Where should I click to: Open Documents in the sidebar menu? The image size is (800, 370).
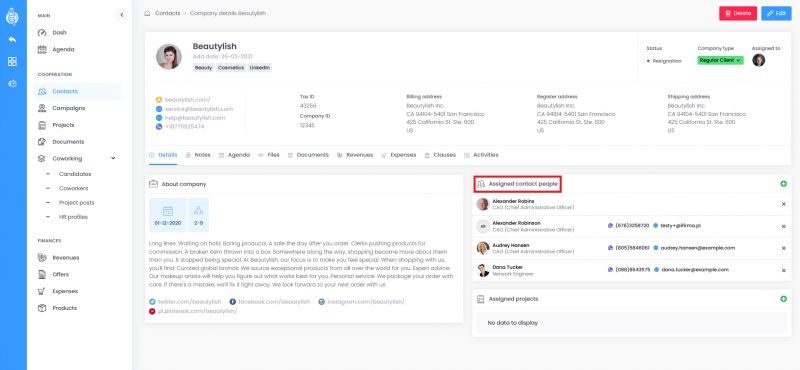coord(68,142)
